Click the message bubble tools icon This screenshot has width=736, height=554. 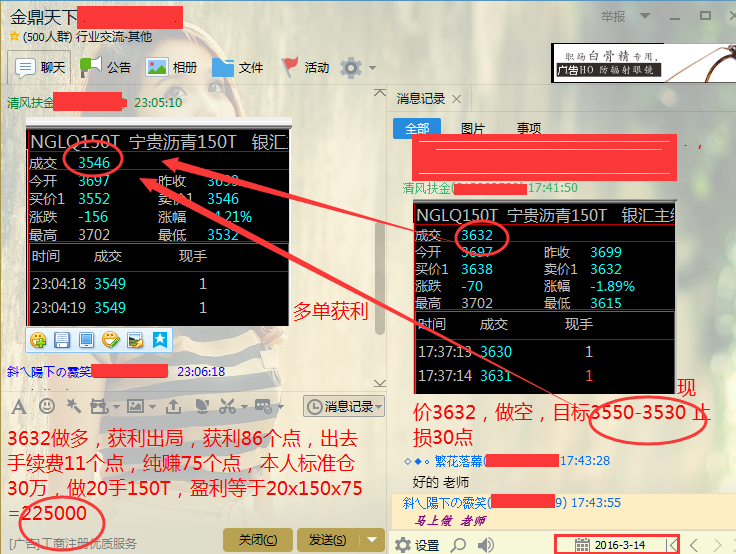pyautogui.click(x=263, y=407)
